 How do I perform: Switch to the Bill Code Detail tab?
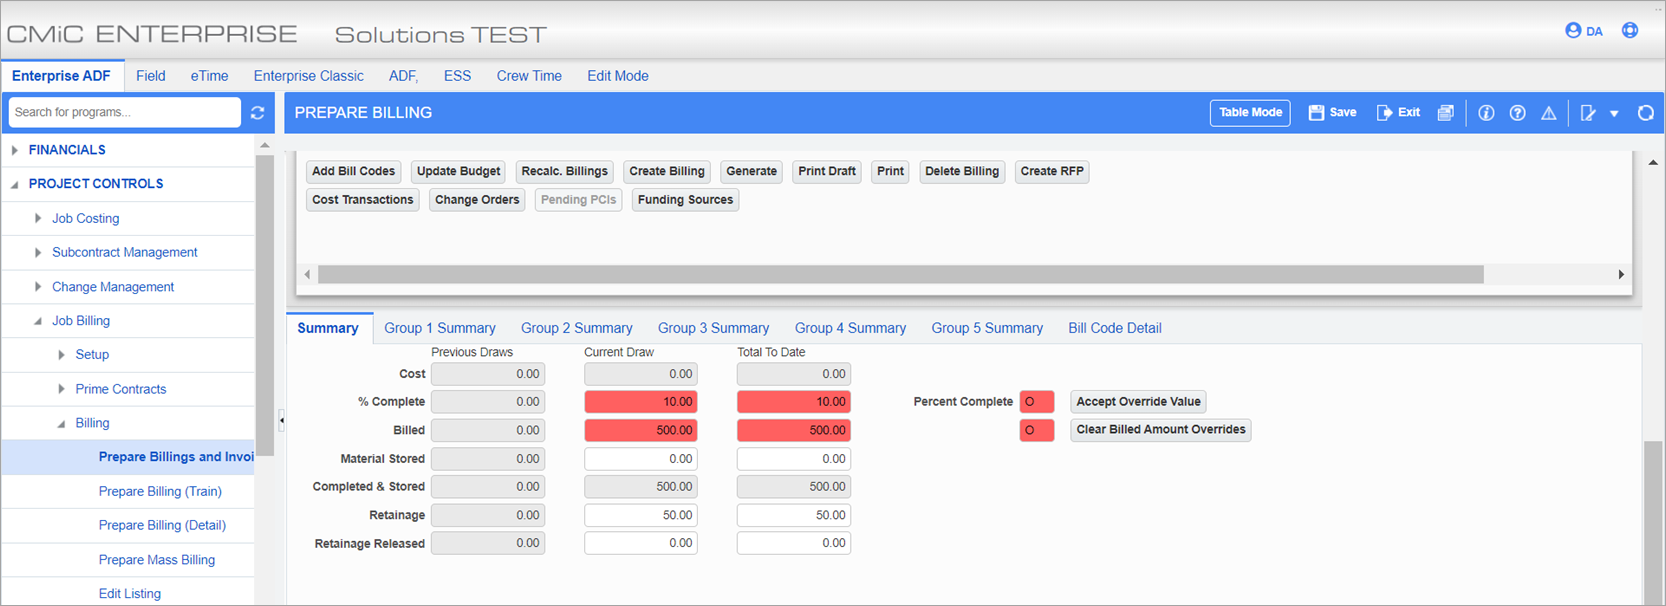click(1114, 328)
